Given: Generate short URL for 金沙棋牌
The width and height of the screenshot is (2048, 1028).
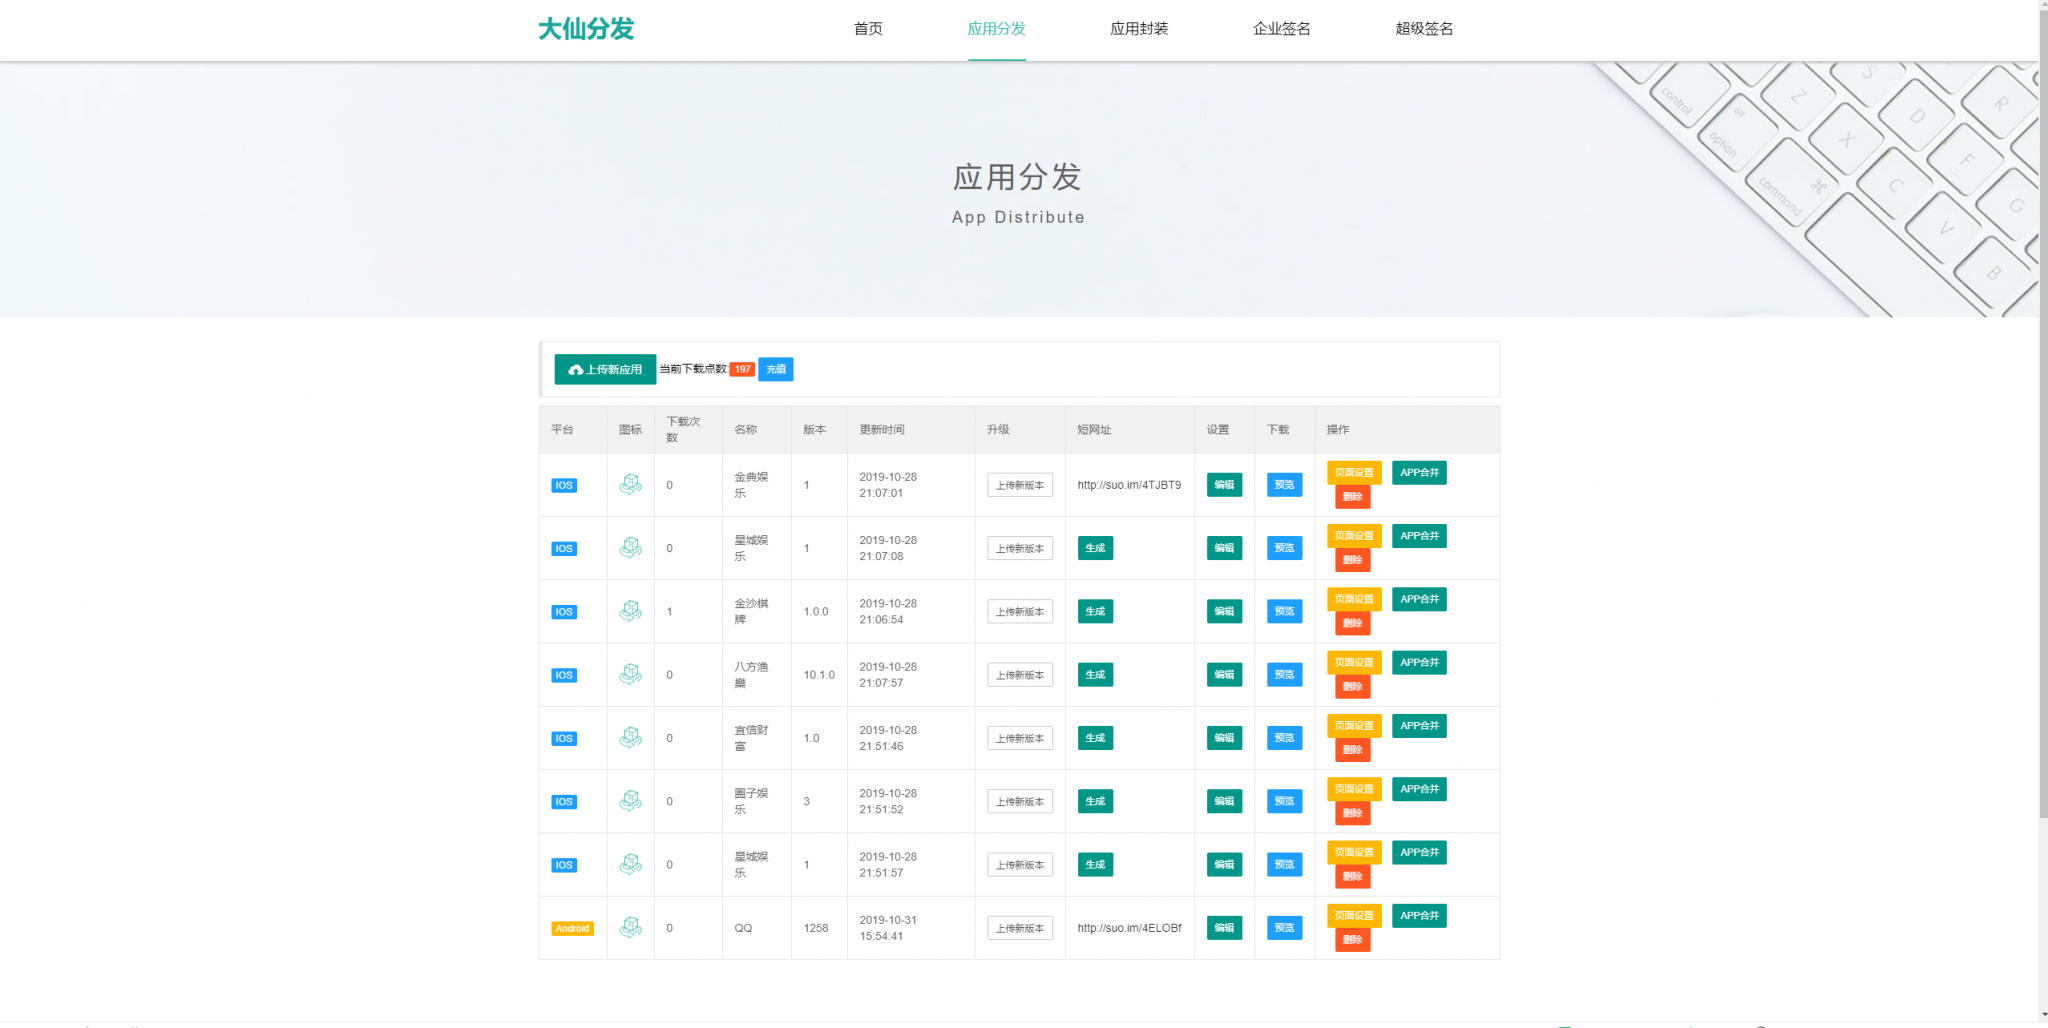Looking at the screenshot, I should pos(1095,611).
